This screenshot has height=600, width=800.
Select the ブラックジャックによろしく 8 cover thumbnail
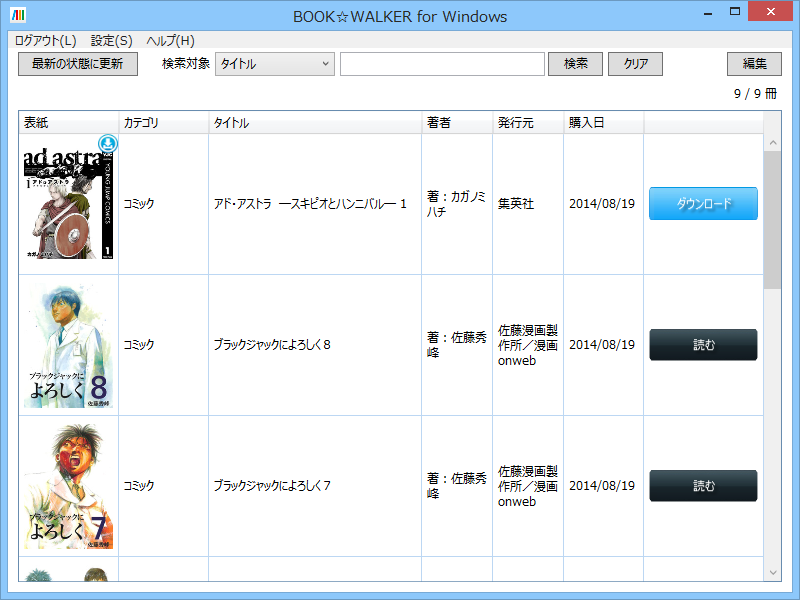[x=68, y=345]
